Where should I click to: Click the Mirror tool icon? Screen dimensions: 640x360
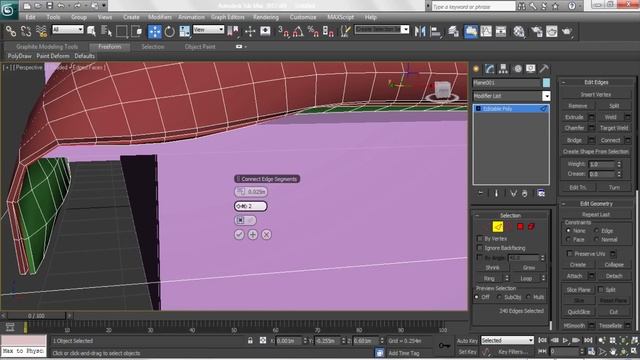click(x=420, y=31)
